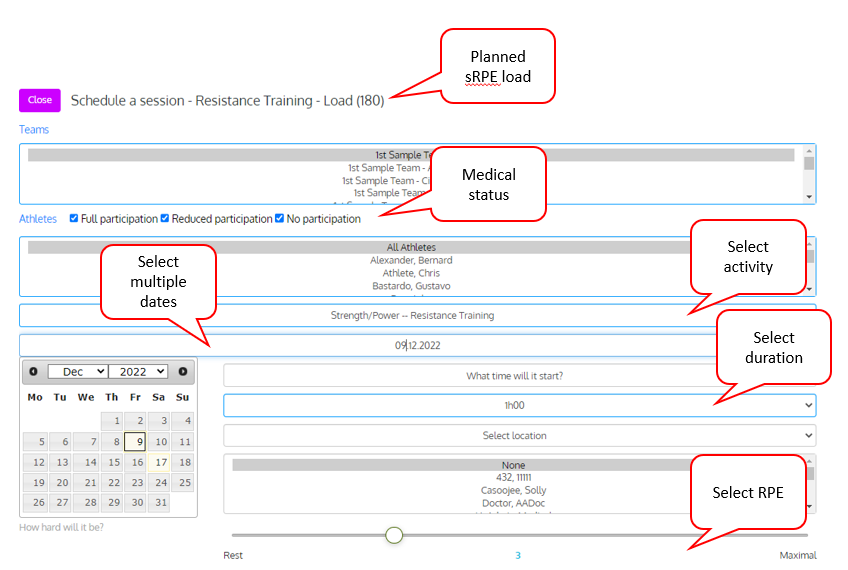Image resolution: width=848 pixels, height=570 pixels.
Task: Pick December 31 in calendar
Action: point(158,502)
